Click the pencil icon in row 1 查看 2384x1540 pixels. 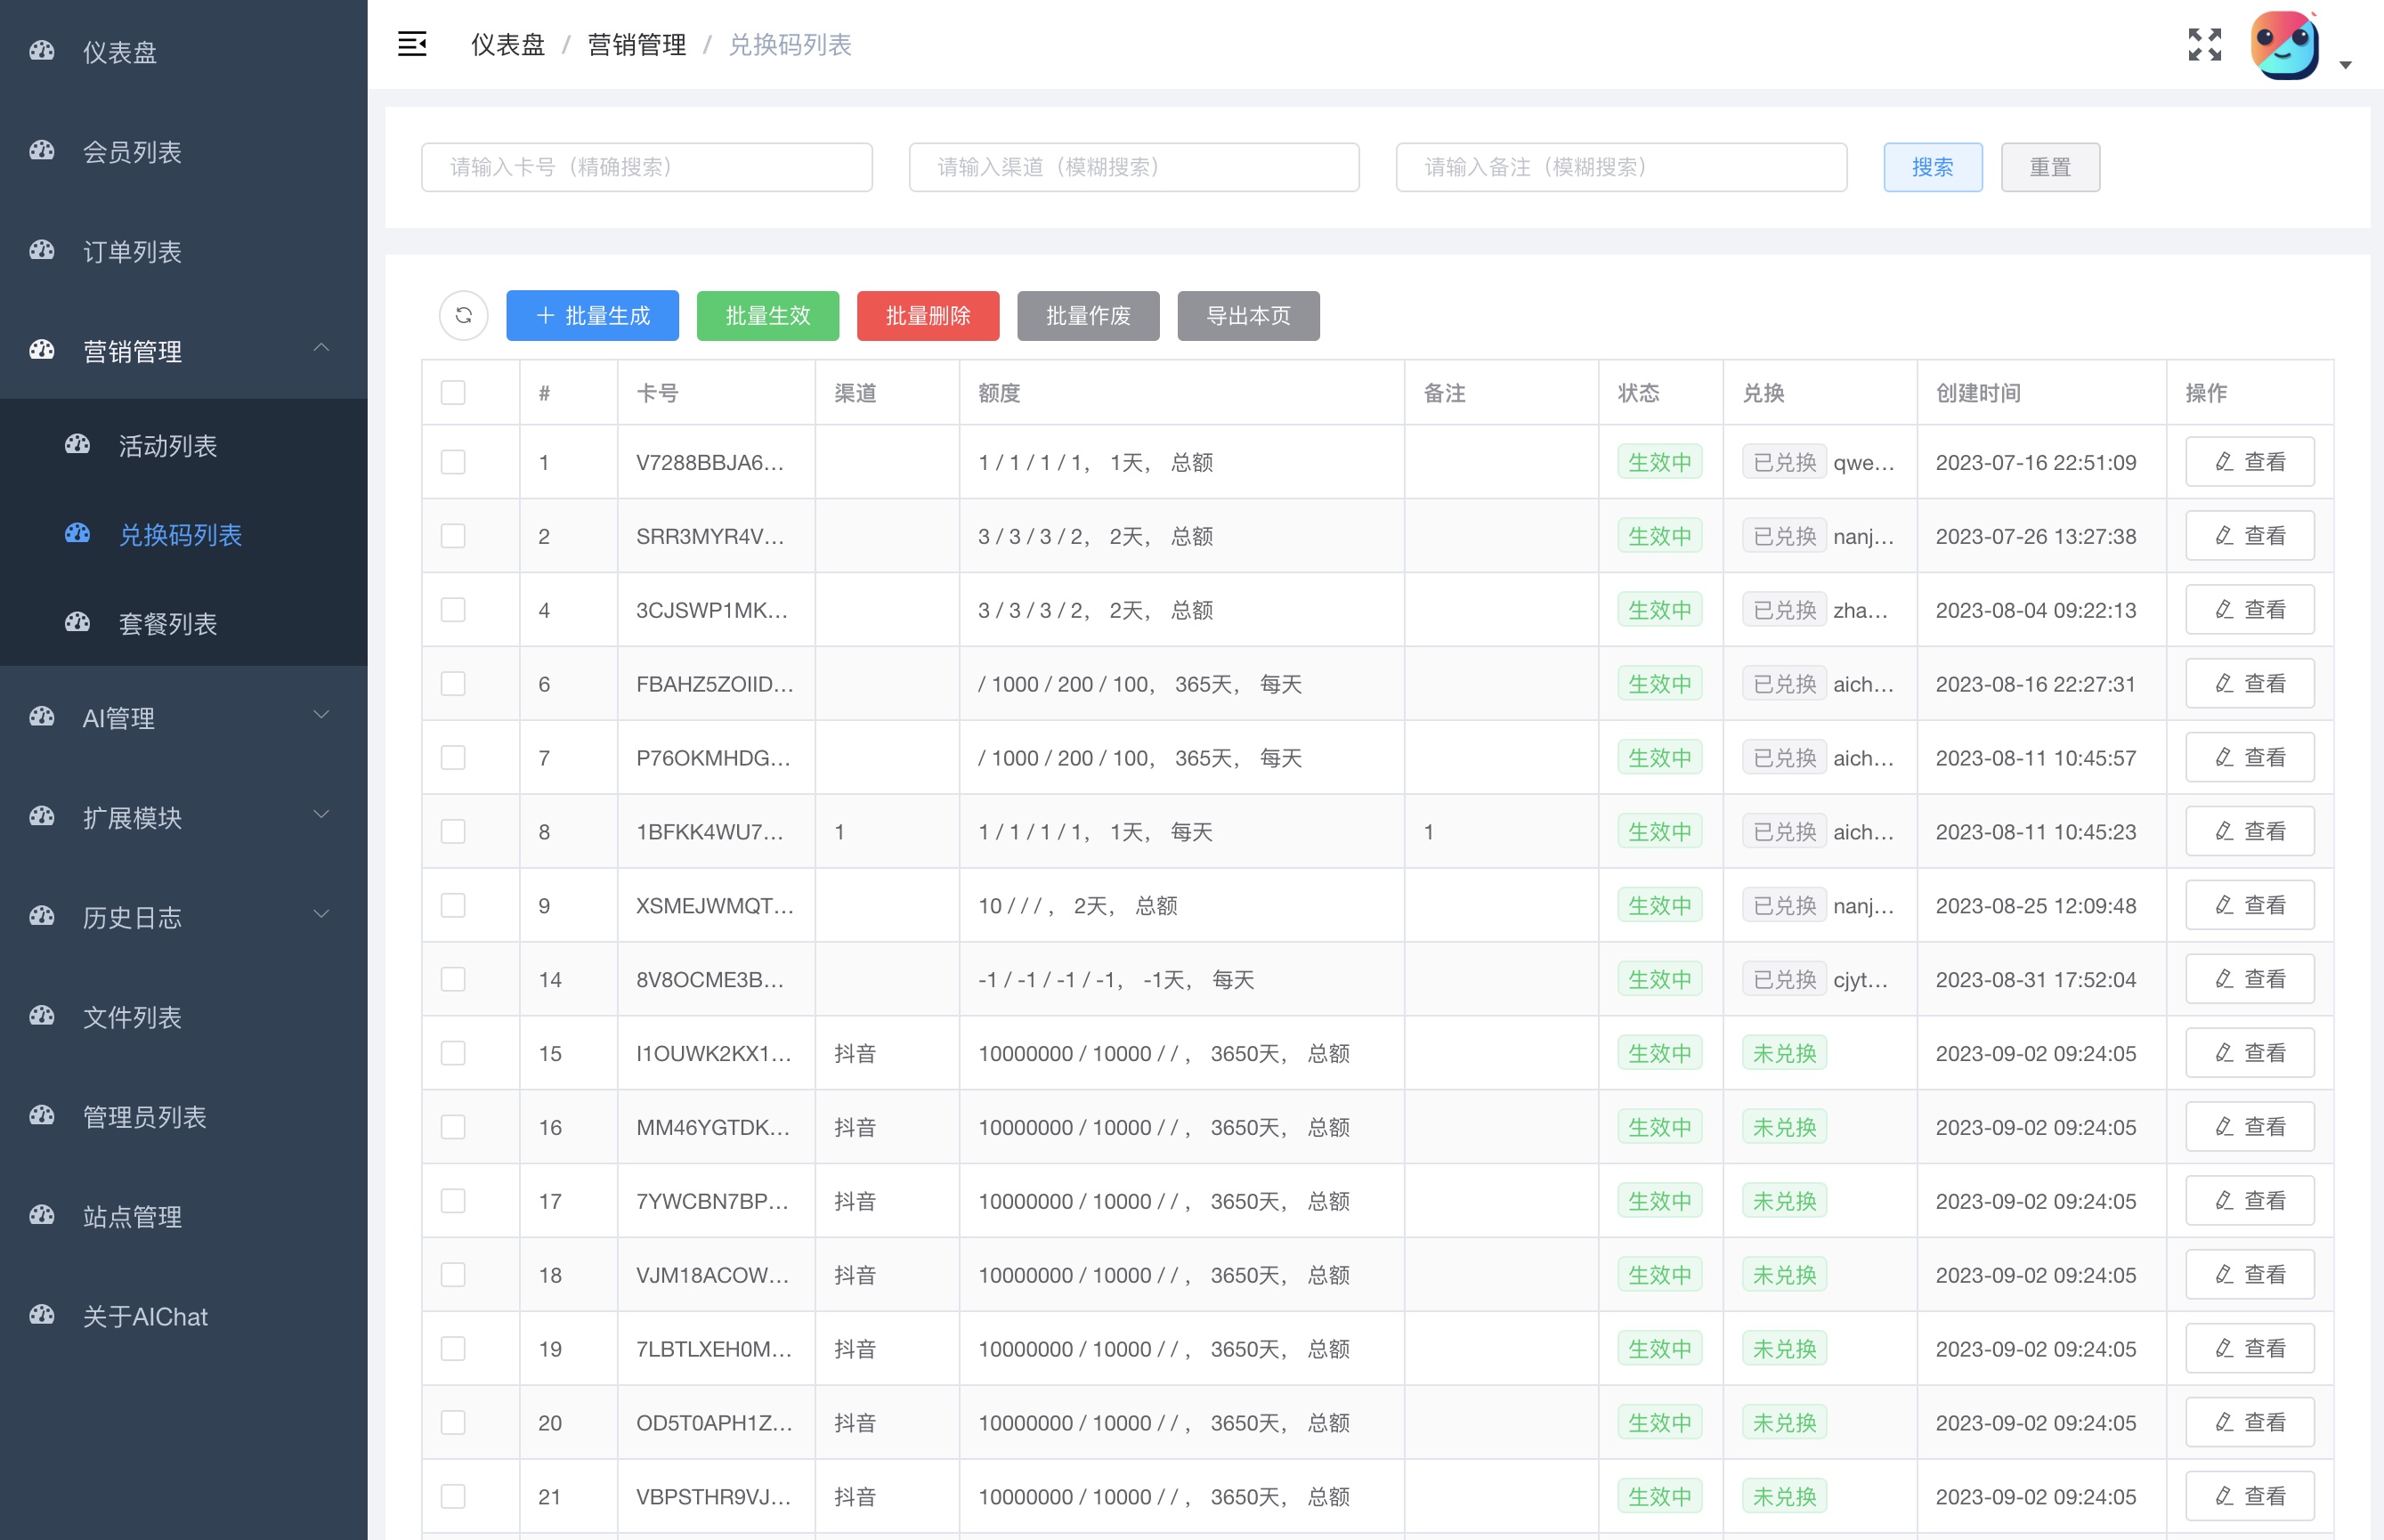click(x=2223, y=462)
